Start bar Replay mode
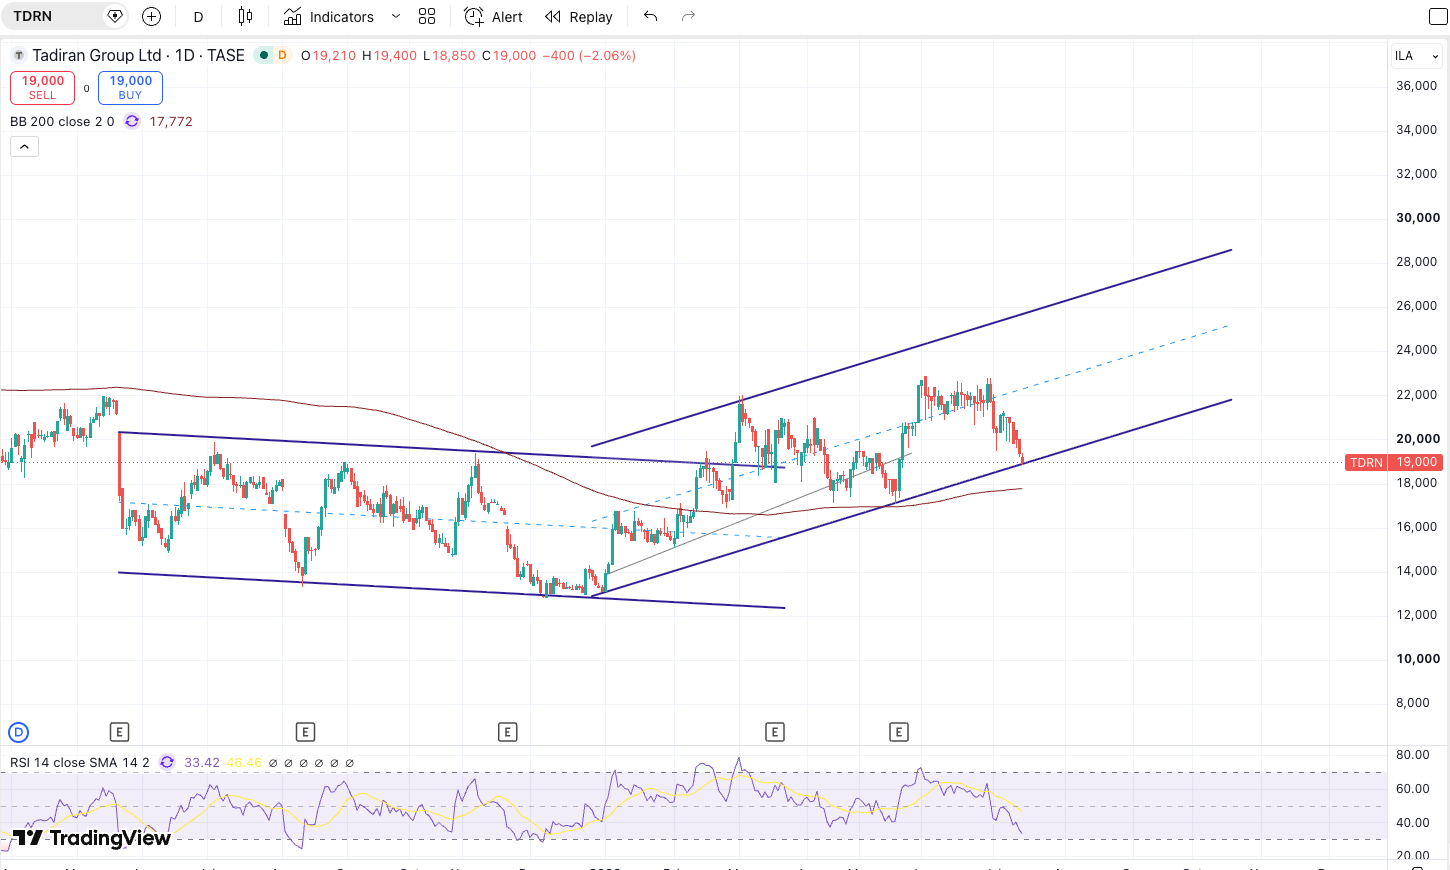 [579, 17]
